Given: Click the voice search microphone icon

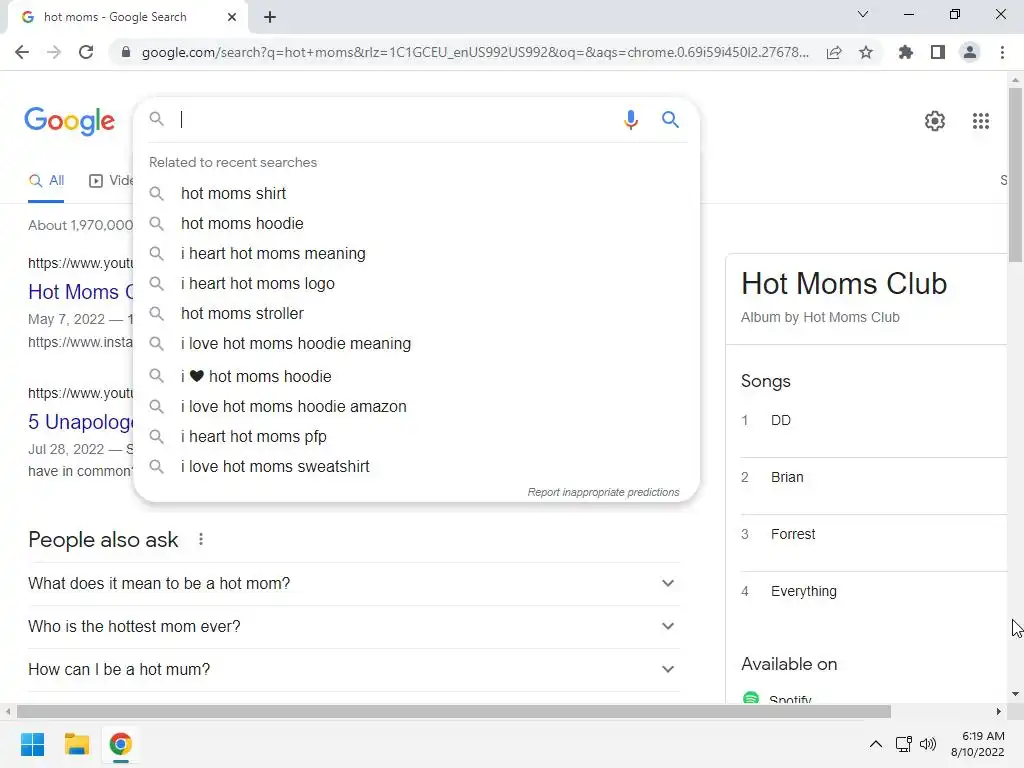Looking at the screenshot, I should 630,120.
